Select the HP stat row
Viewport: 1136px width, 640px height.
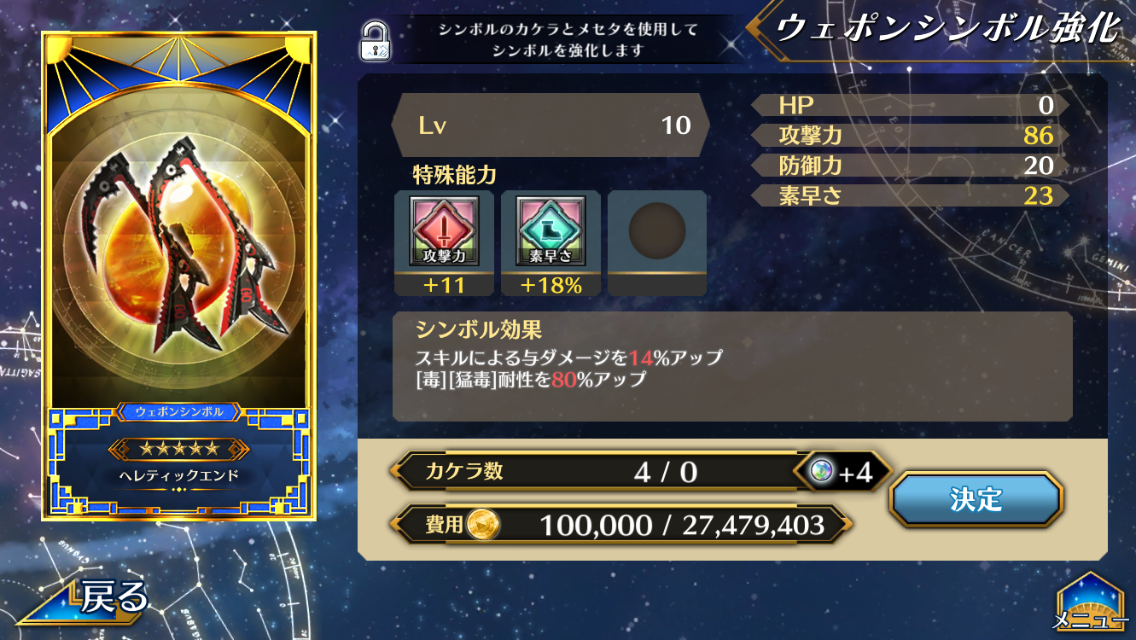[911, 105]
